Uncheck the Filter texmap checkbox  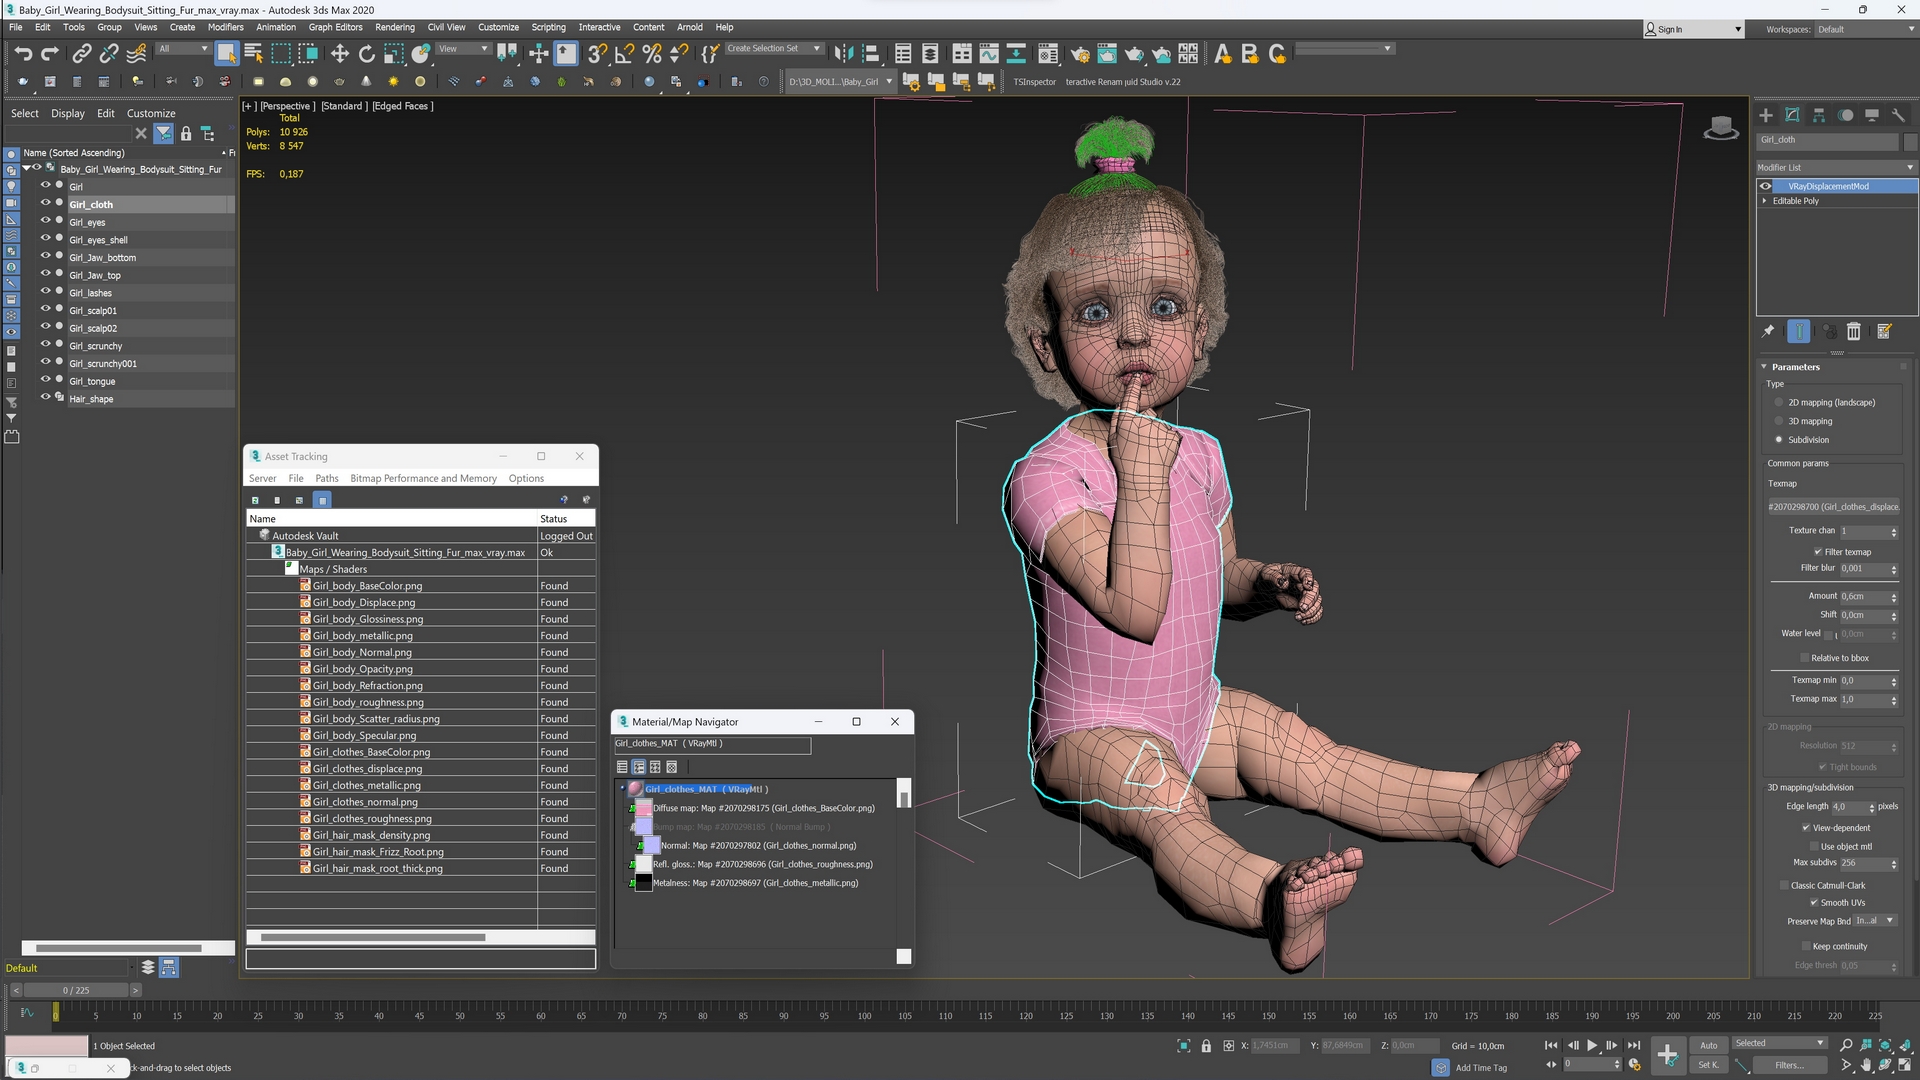pos(1818,552)
